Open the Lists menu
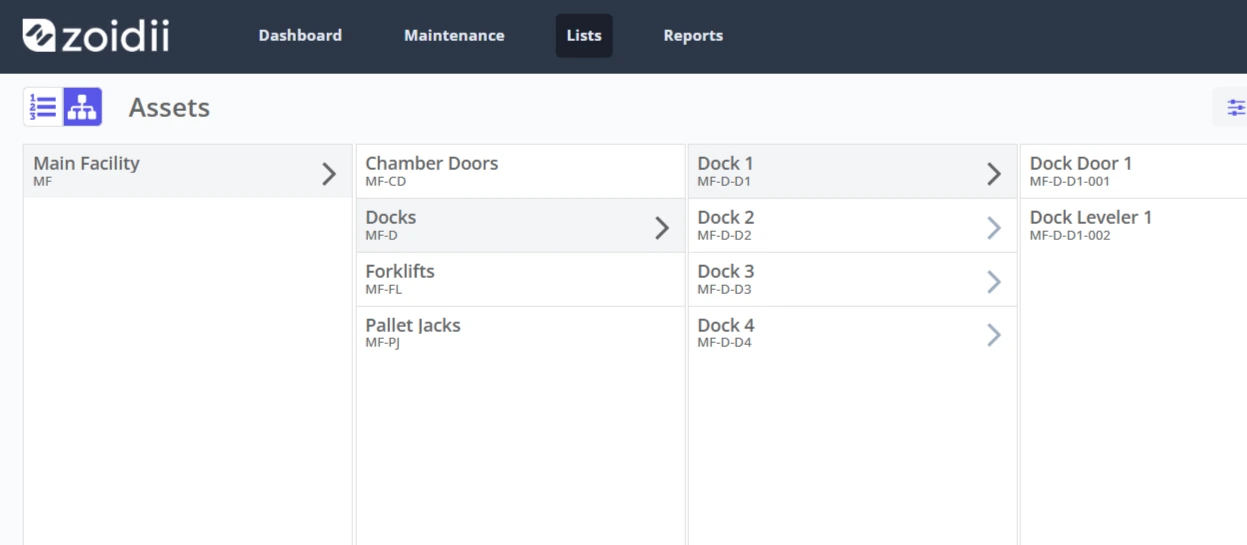This screenshot has width=1247, height=545. pos(584,36)
